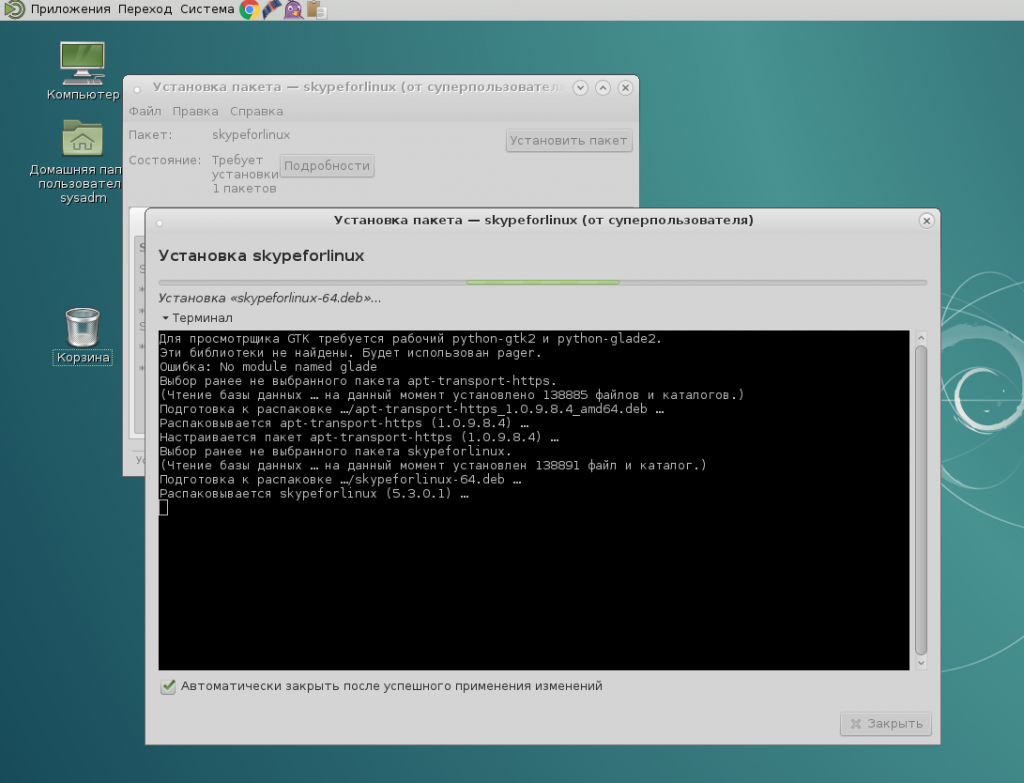The image size is (1024, 783).
Task: Open the clipboard paste icon in the panel
Action: (316, 10)
